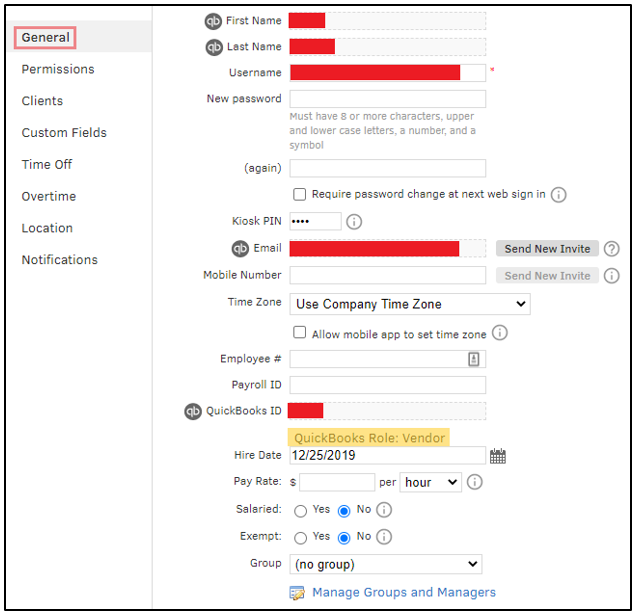Click the badge icon inside the Employee # field

[x=474, y=359]
